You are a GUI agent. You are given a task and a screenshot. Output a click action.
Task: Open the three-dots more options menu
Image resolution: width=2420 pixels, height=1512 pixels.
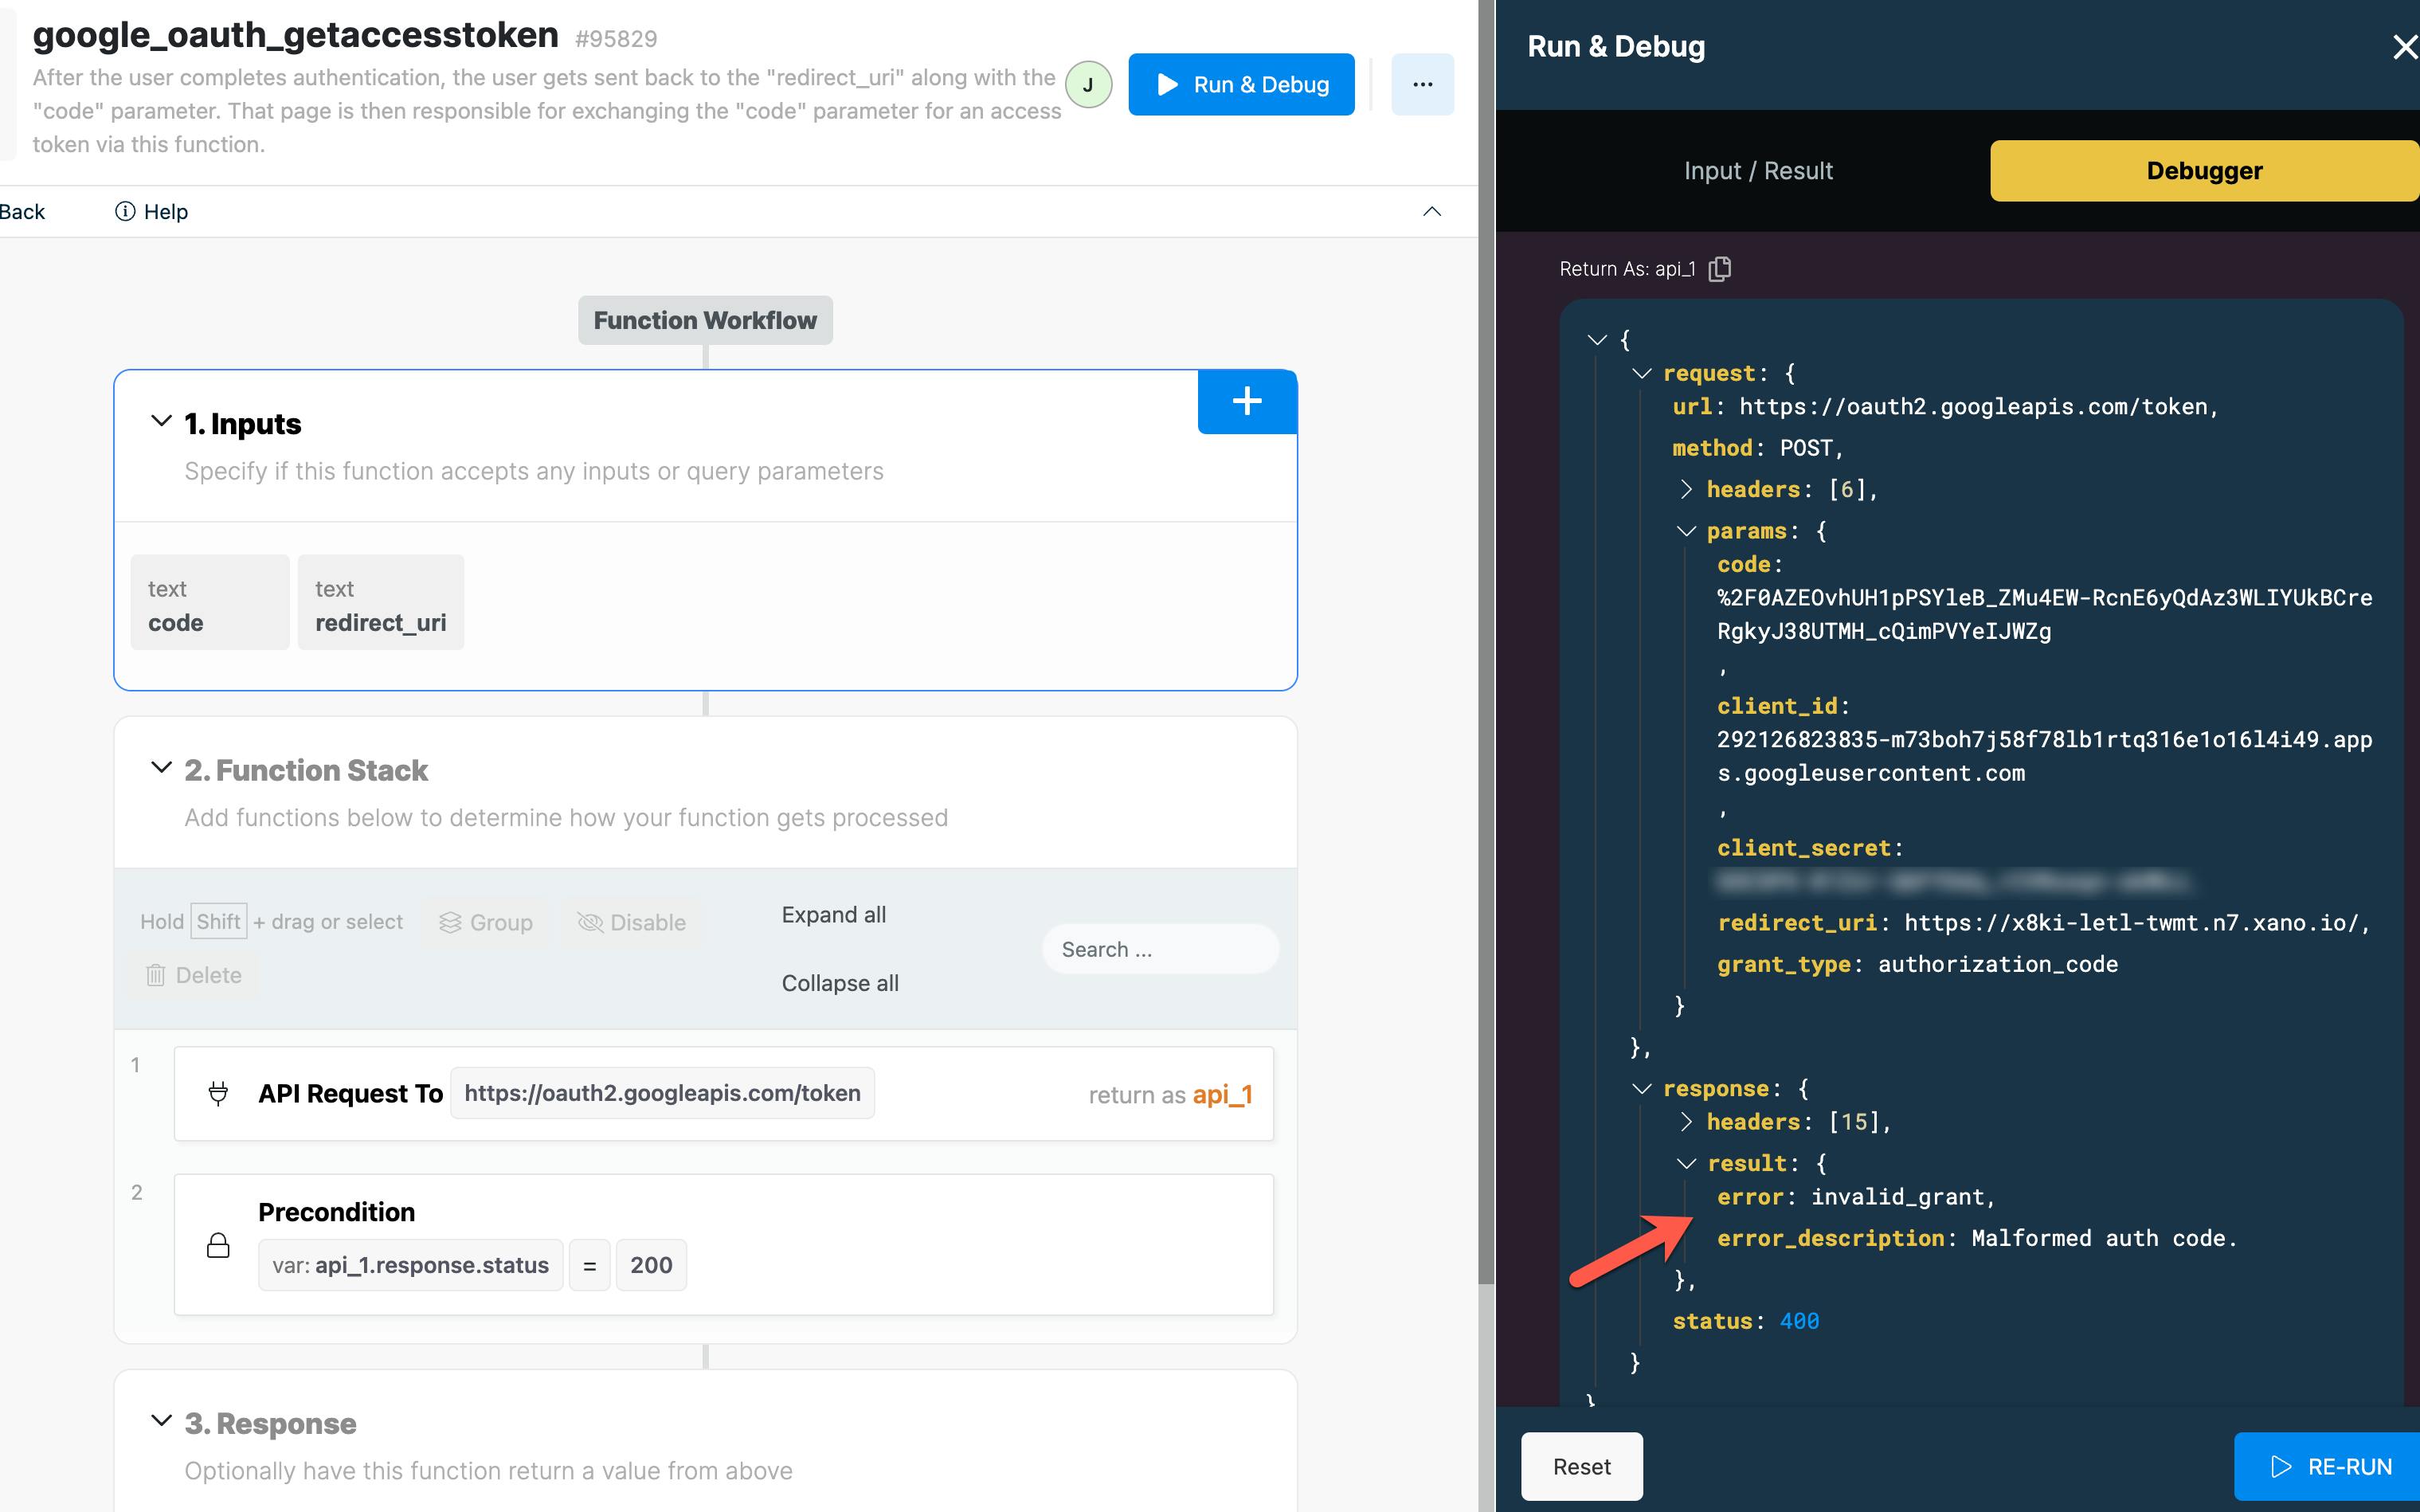[x=1422, y=84]
